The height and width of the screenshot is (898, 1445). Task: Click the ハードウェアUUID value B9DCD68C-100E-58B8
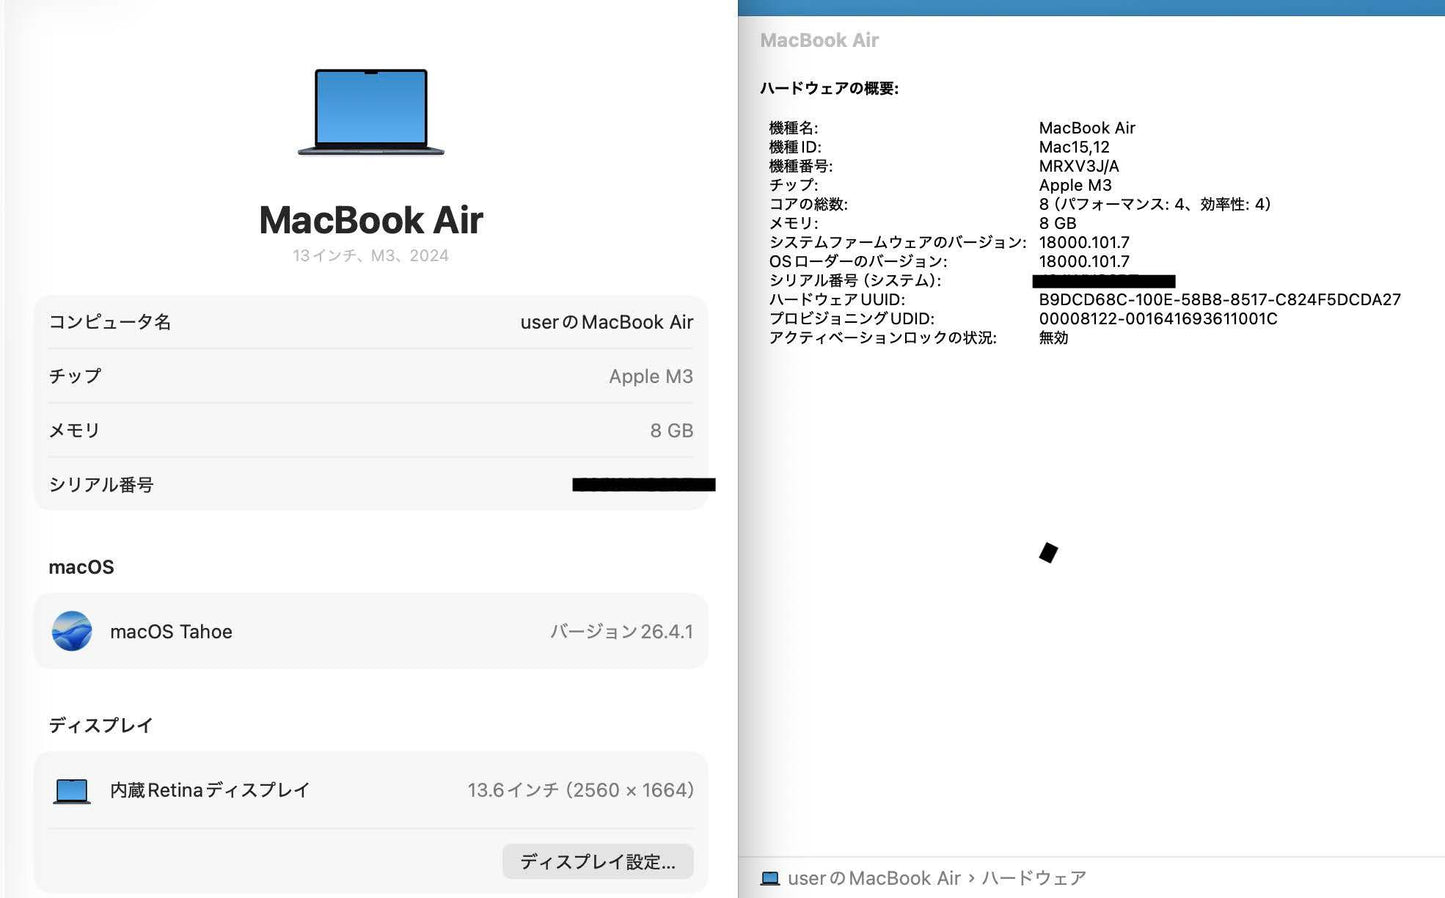click(1220, 299)
